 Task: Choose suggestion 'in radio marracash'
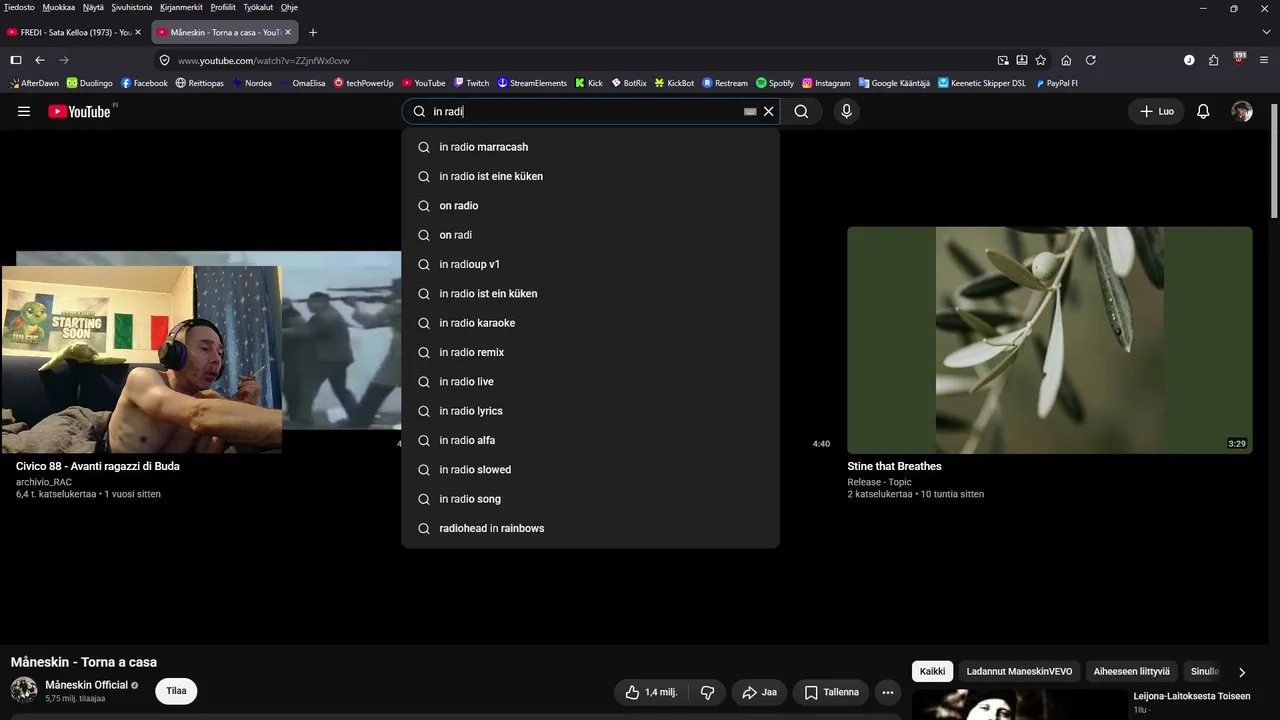(x=590, y=147)
